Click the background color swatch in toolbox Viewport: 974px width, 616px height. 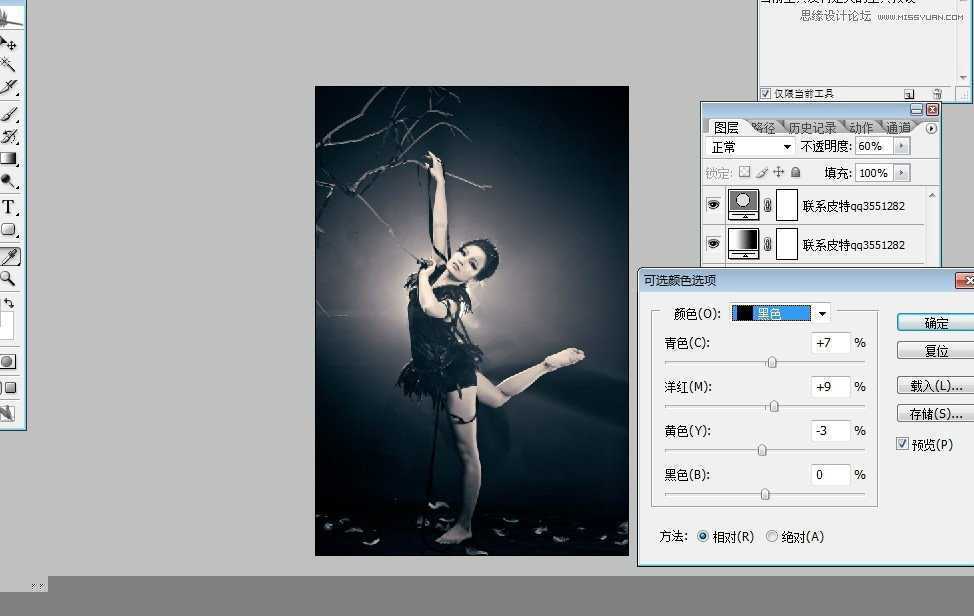click(x=7, y=326)
